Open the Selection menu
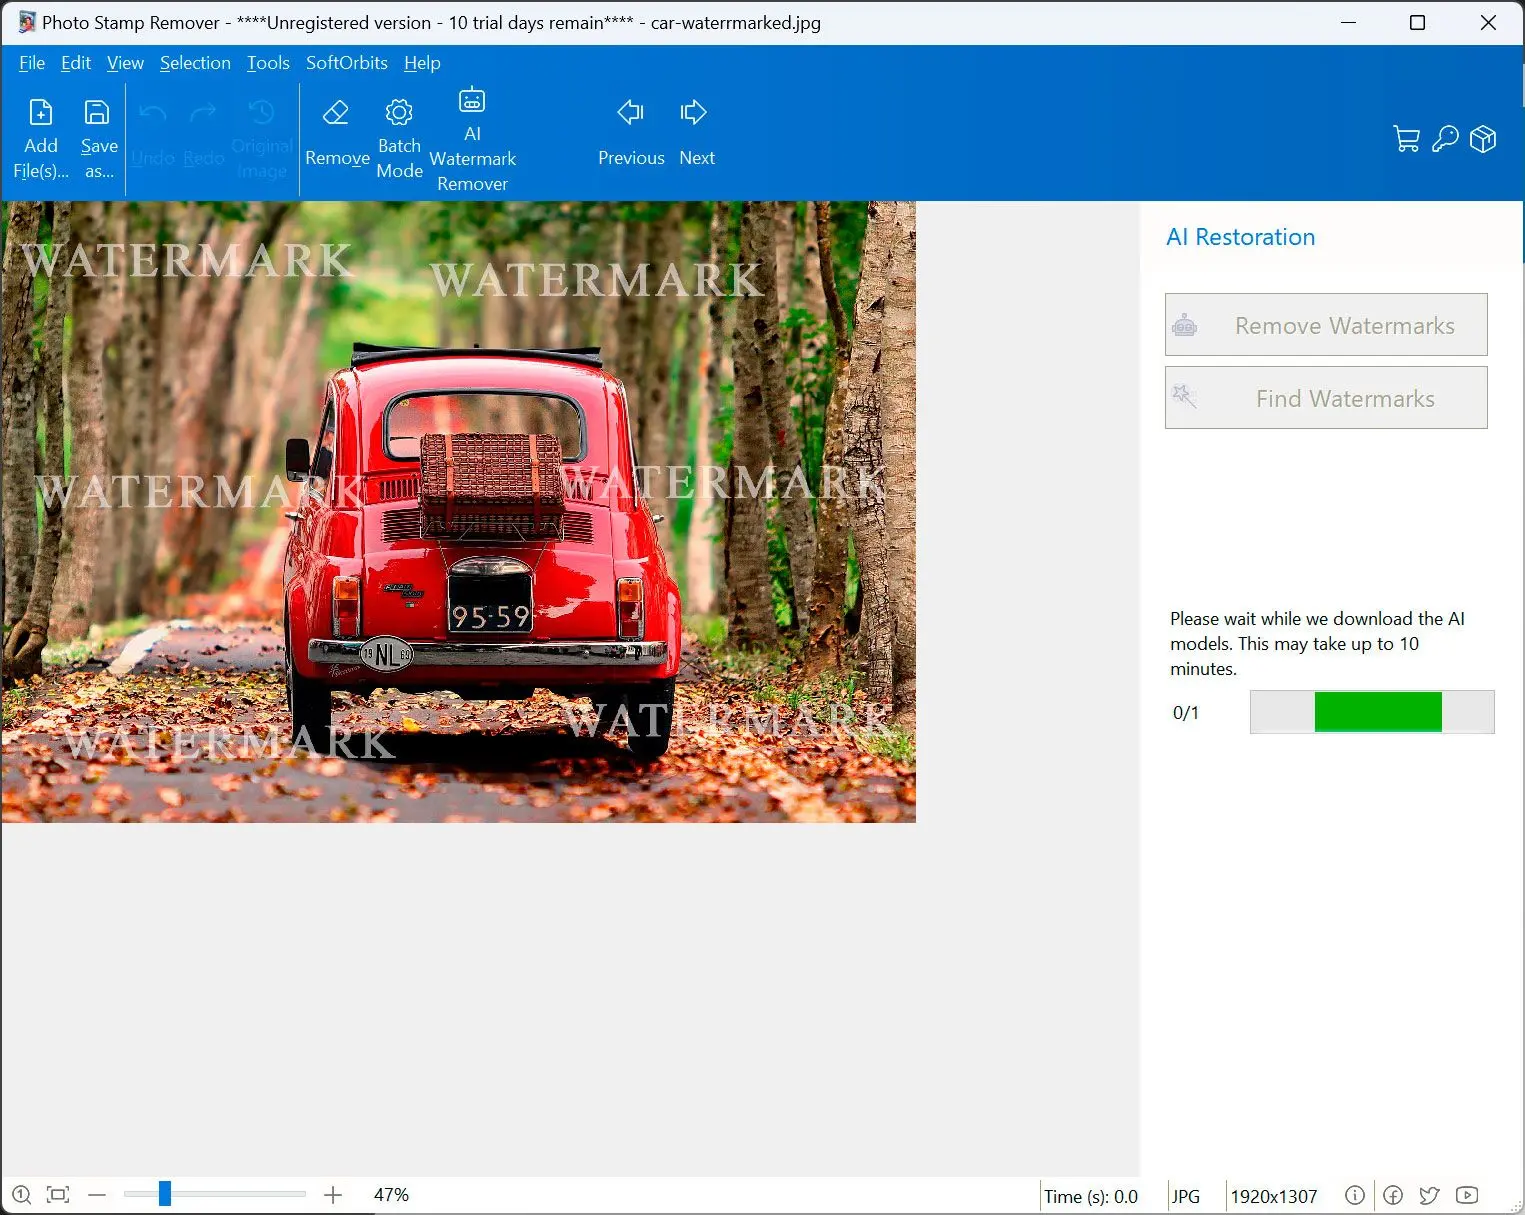Image resolution: width=1525 pixels, height=1215 pixels. click(x=195, y=63)
